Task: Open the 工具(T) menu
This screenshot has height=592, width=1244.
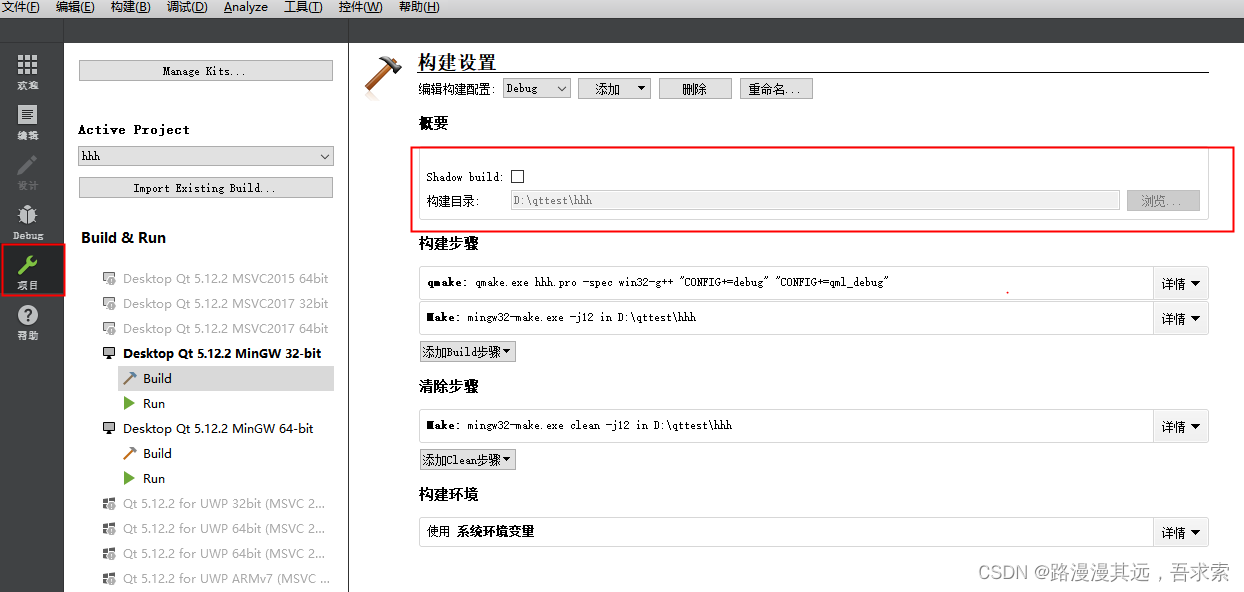Action: click(x=303, y=7)
